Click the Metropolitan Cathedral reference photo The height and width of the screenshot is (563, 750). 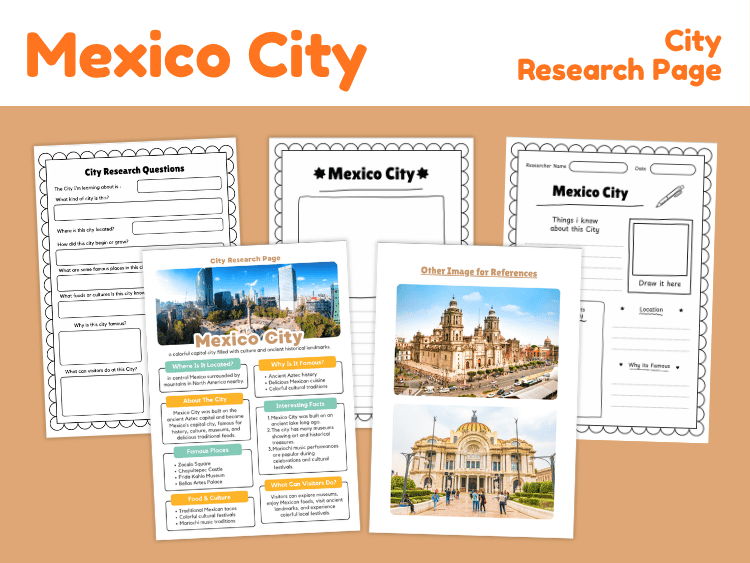[x=477, y=342]
